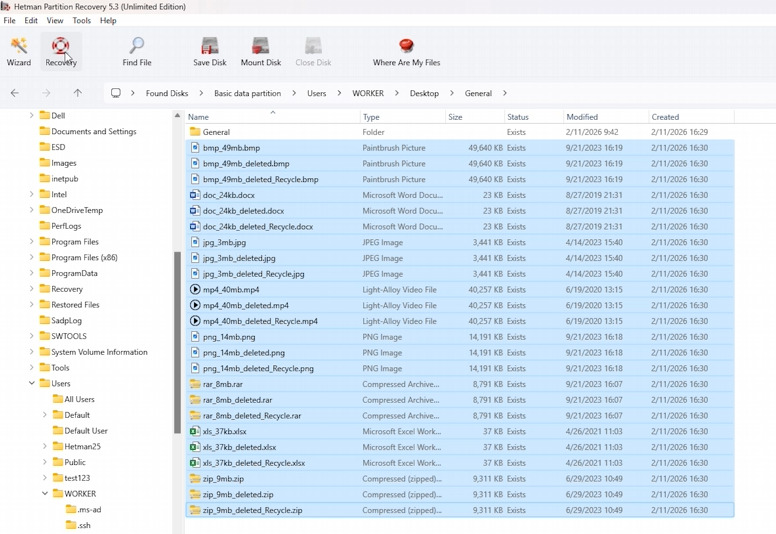Open the View menu

[55, 20]
